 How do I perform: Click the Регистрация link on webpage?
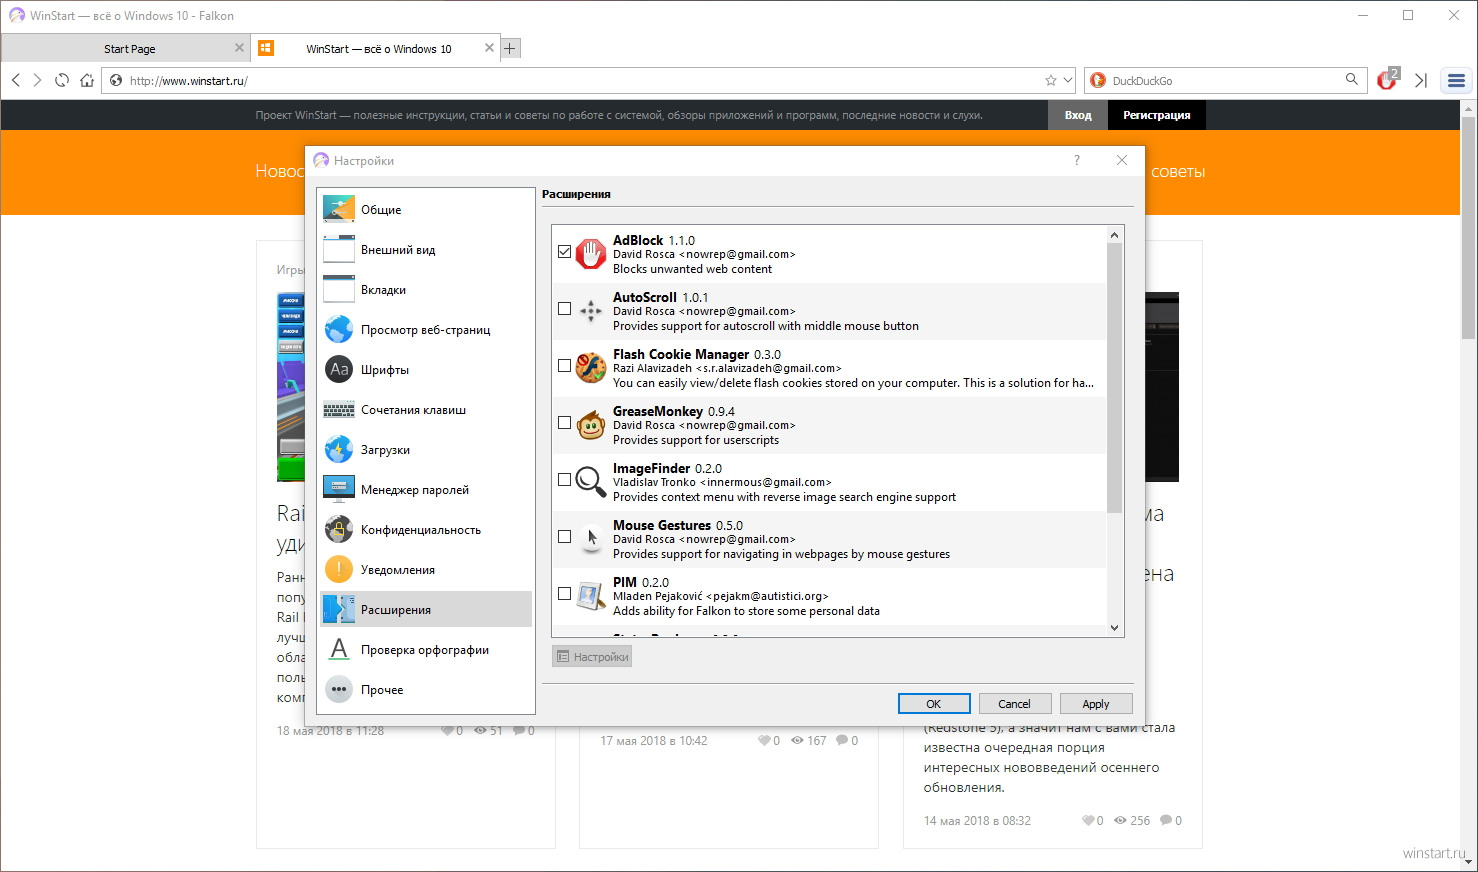click(x=1157, y=115)
